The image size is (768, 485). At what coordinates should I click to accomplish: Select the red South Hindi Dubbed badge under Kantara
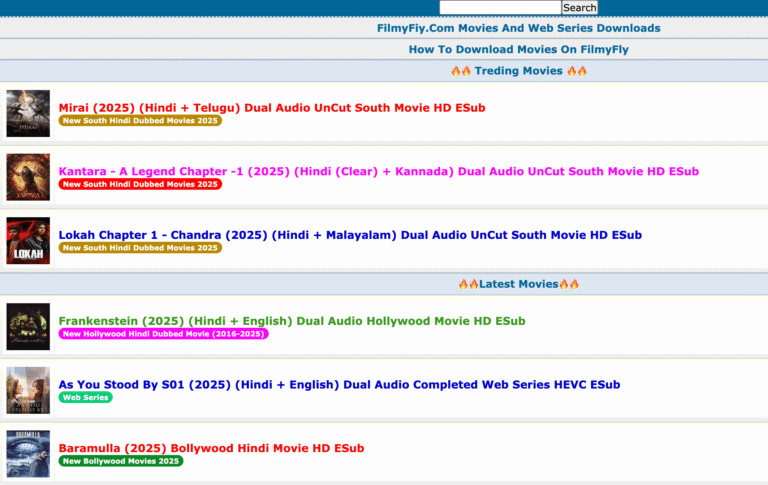tap(140, 185)
